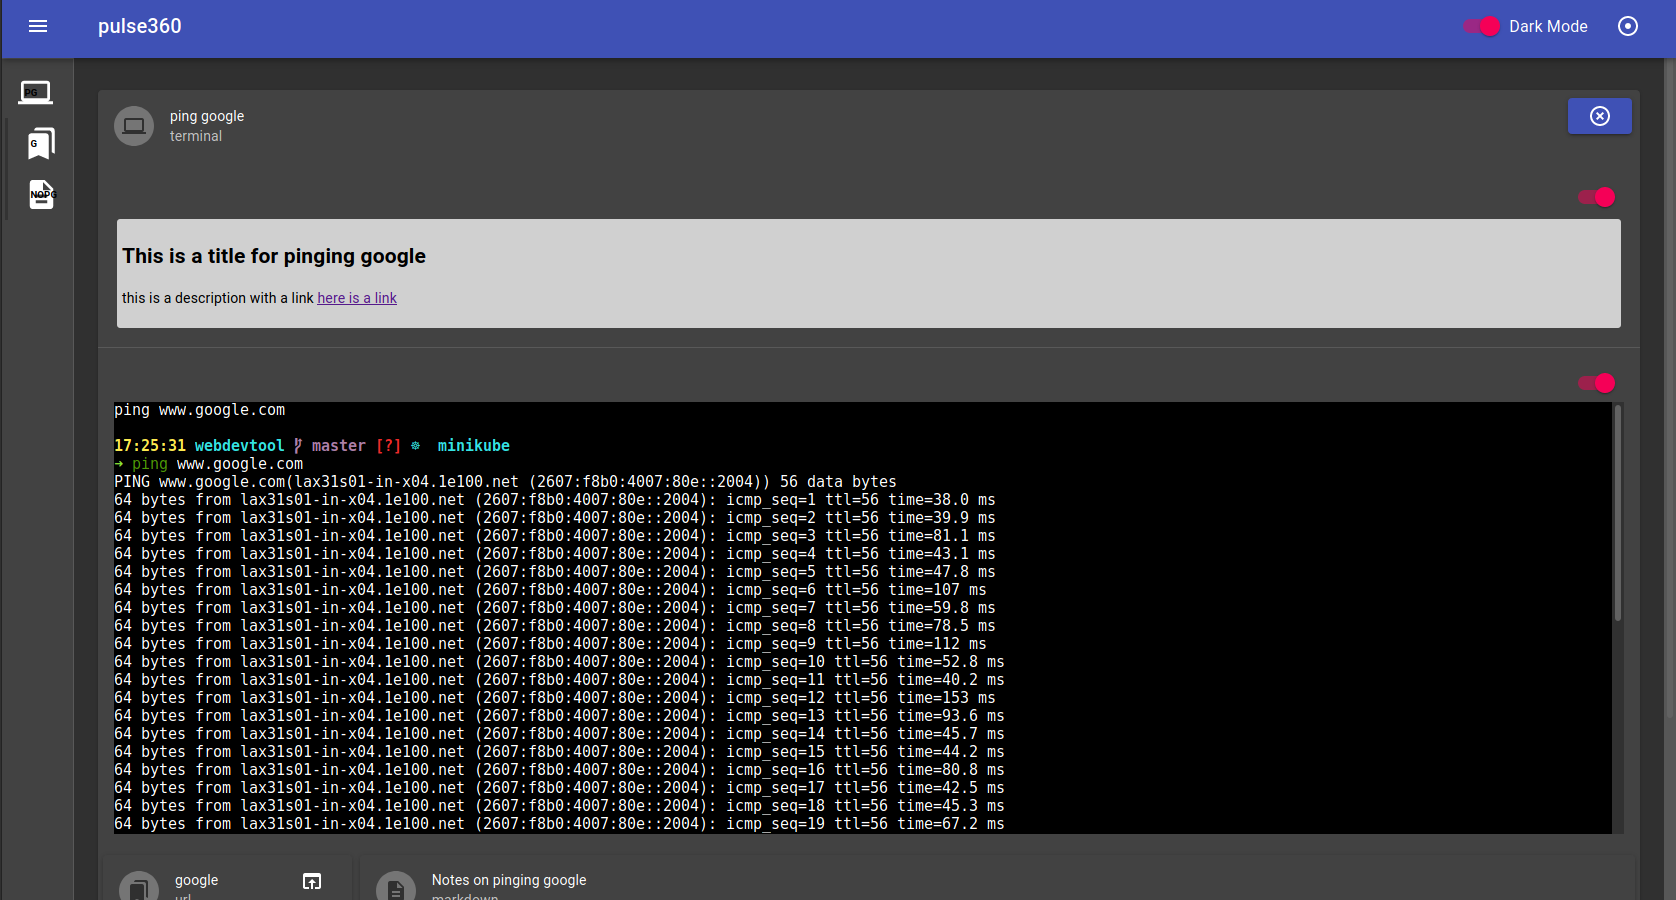The width and height of the screenshot is (1676, 900).
Task: Click the terminal output vertical scrollbar
Action: pos(1617,512)
